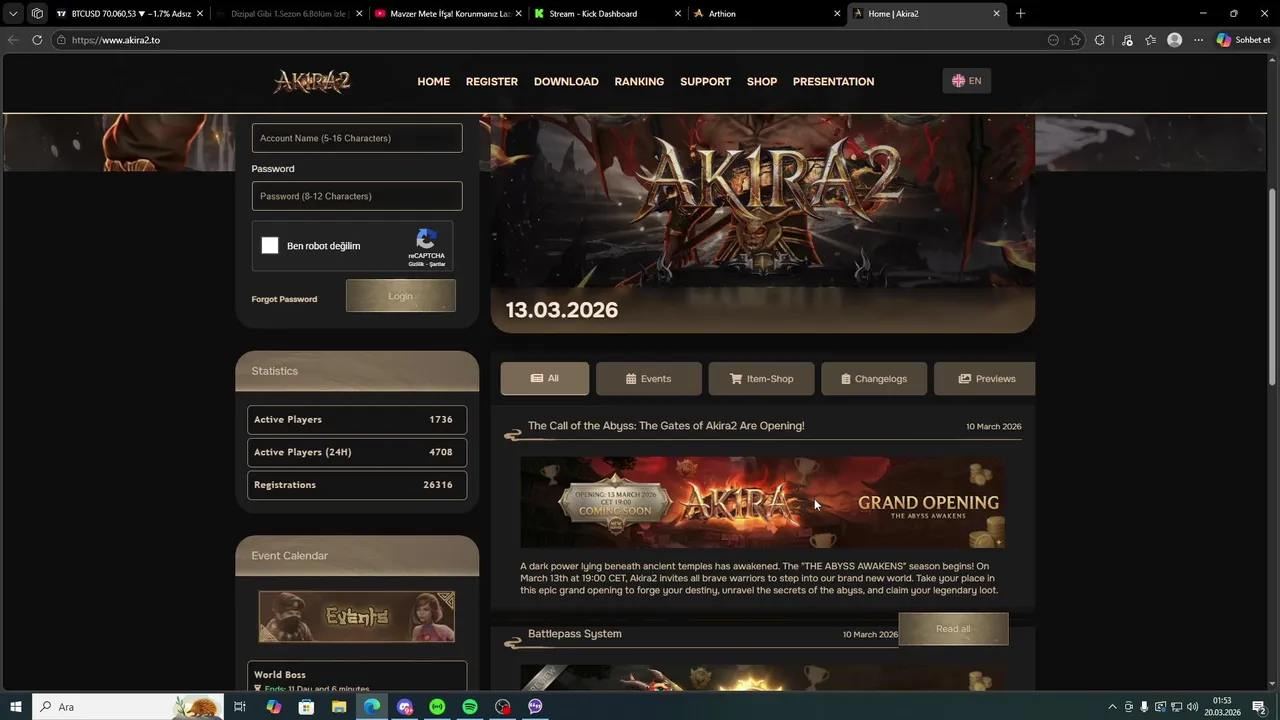Click the Akira2 logo in the header
This screenshot has width=1280, height=720.
coord(312,81)
